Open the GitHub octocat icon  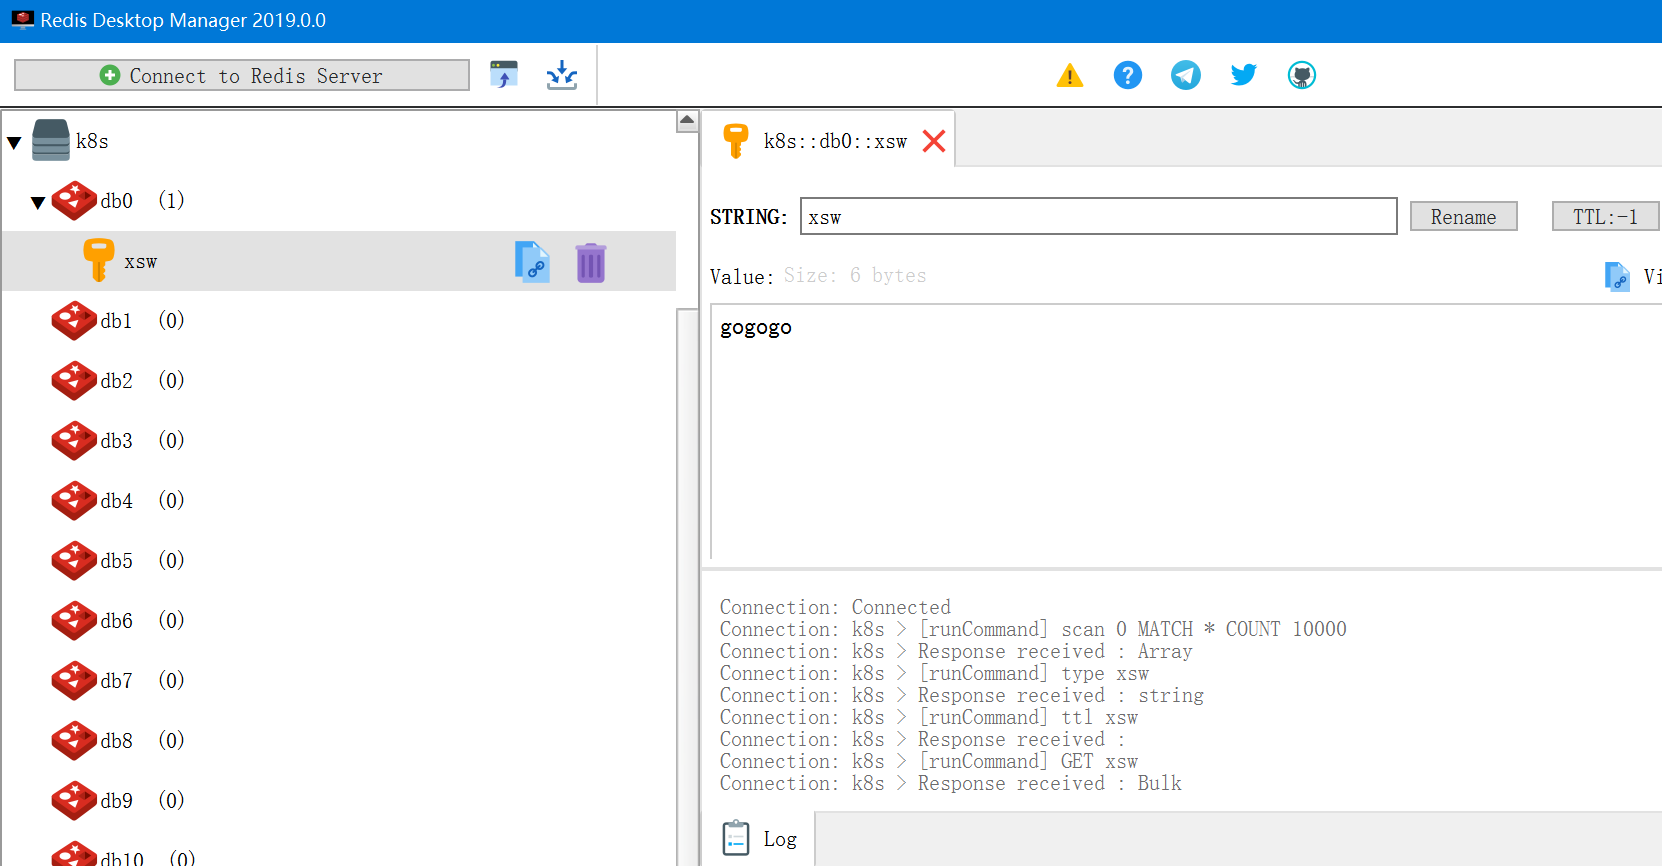pos(1302,75)
